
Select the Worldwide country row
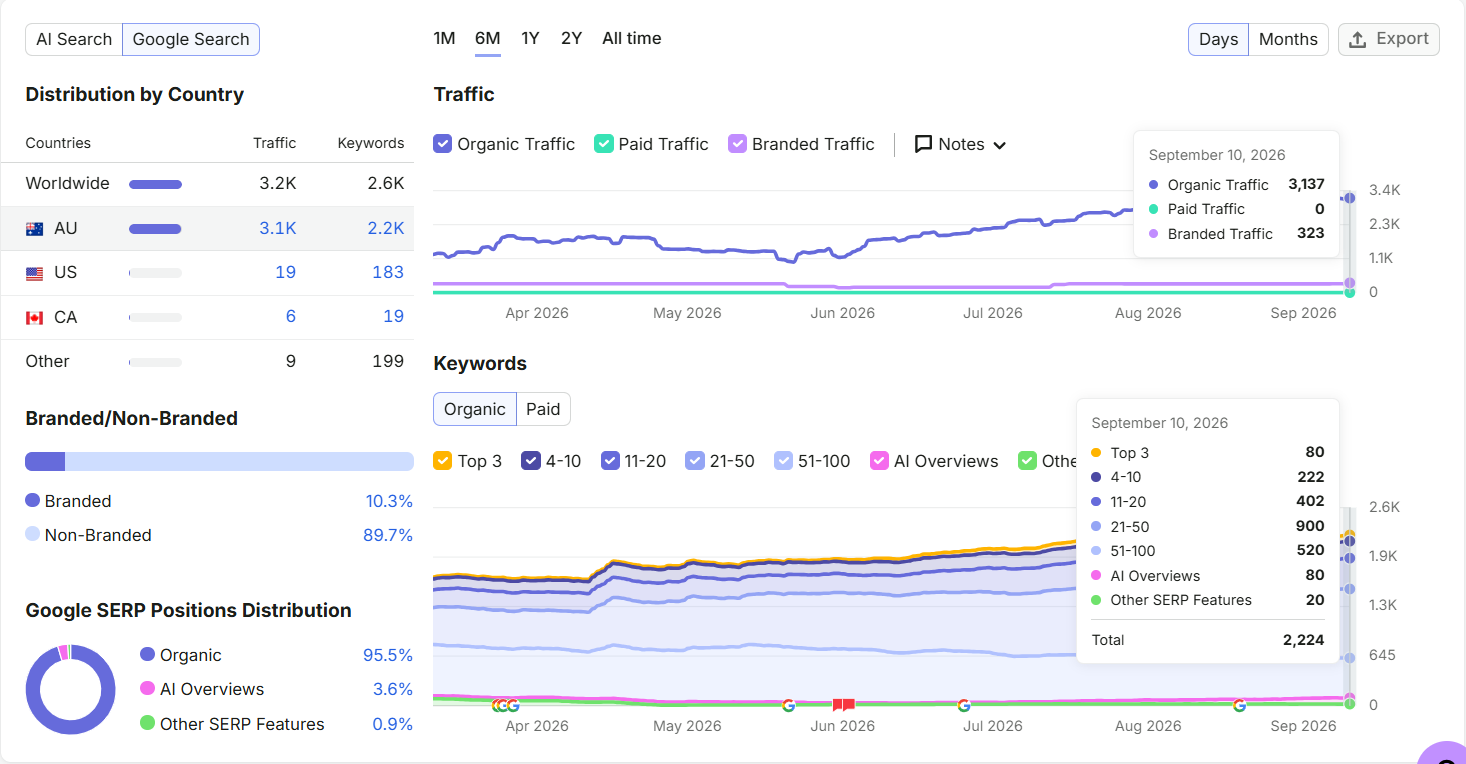coord(207,184)
